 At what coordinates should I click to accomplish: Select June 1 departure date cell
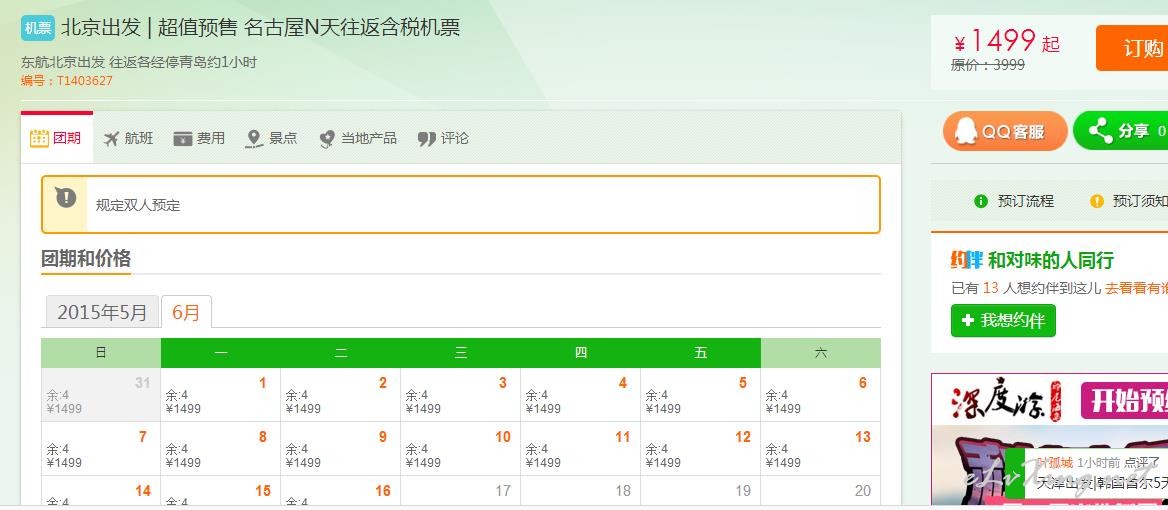(220, 395)
